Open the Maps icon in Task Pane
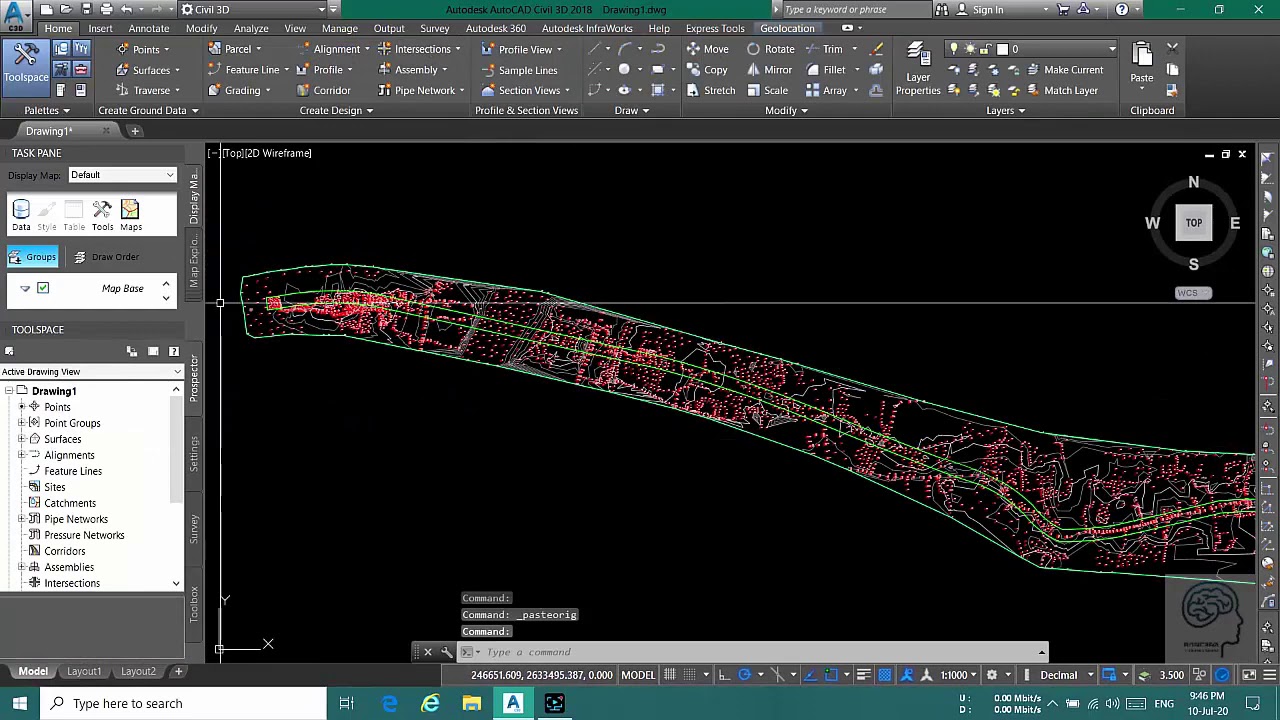Image resolution: width=1280 pixels, height=720 pixels. (130, 214)
